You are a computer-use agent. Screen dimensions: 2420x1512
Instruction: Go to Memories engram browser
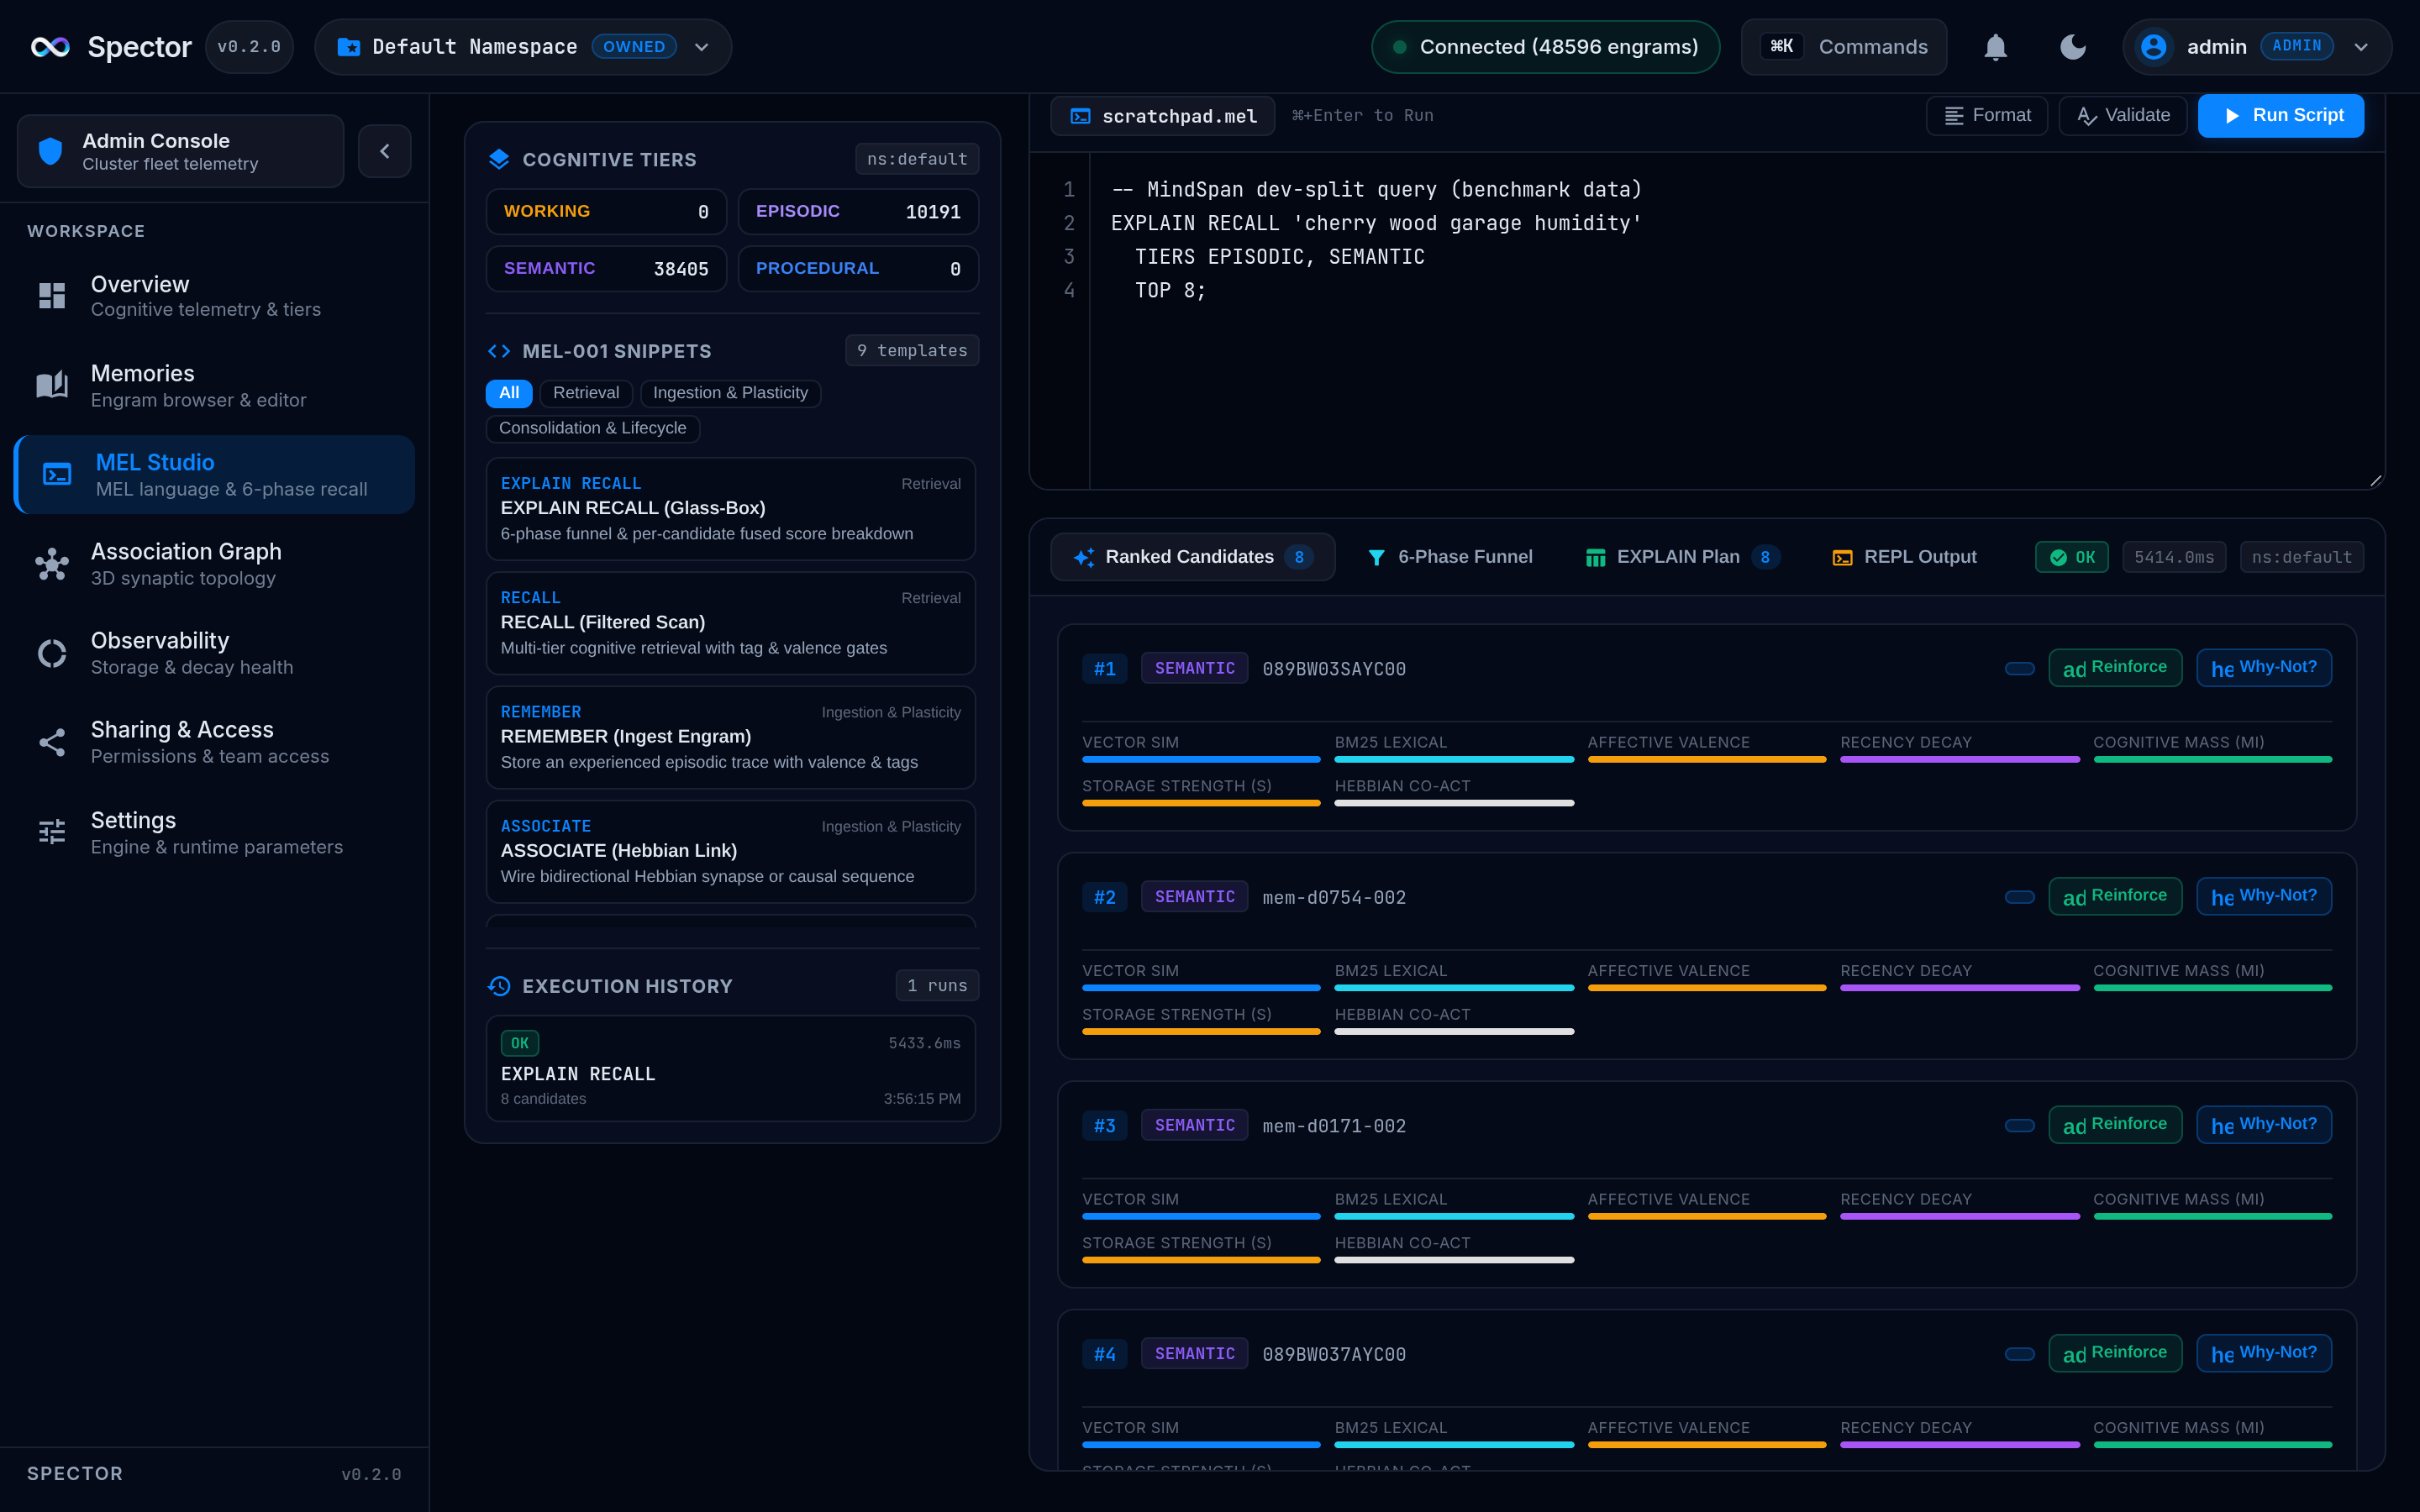click(x=214, y=385)
